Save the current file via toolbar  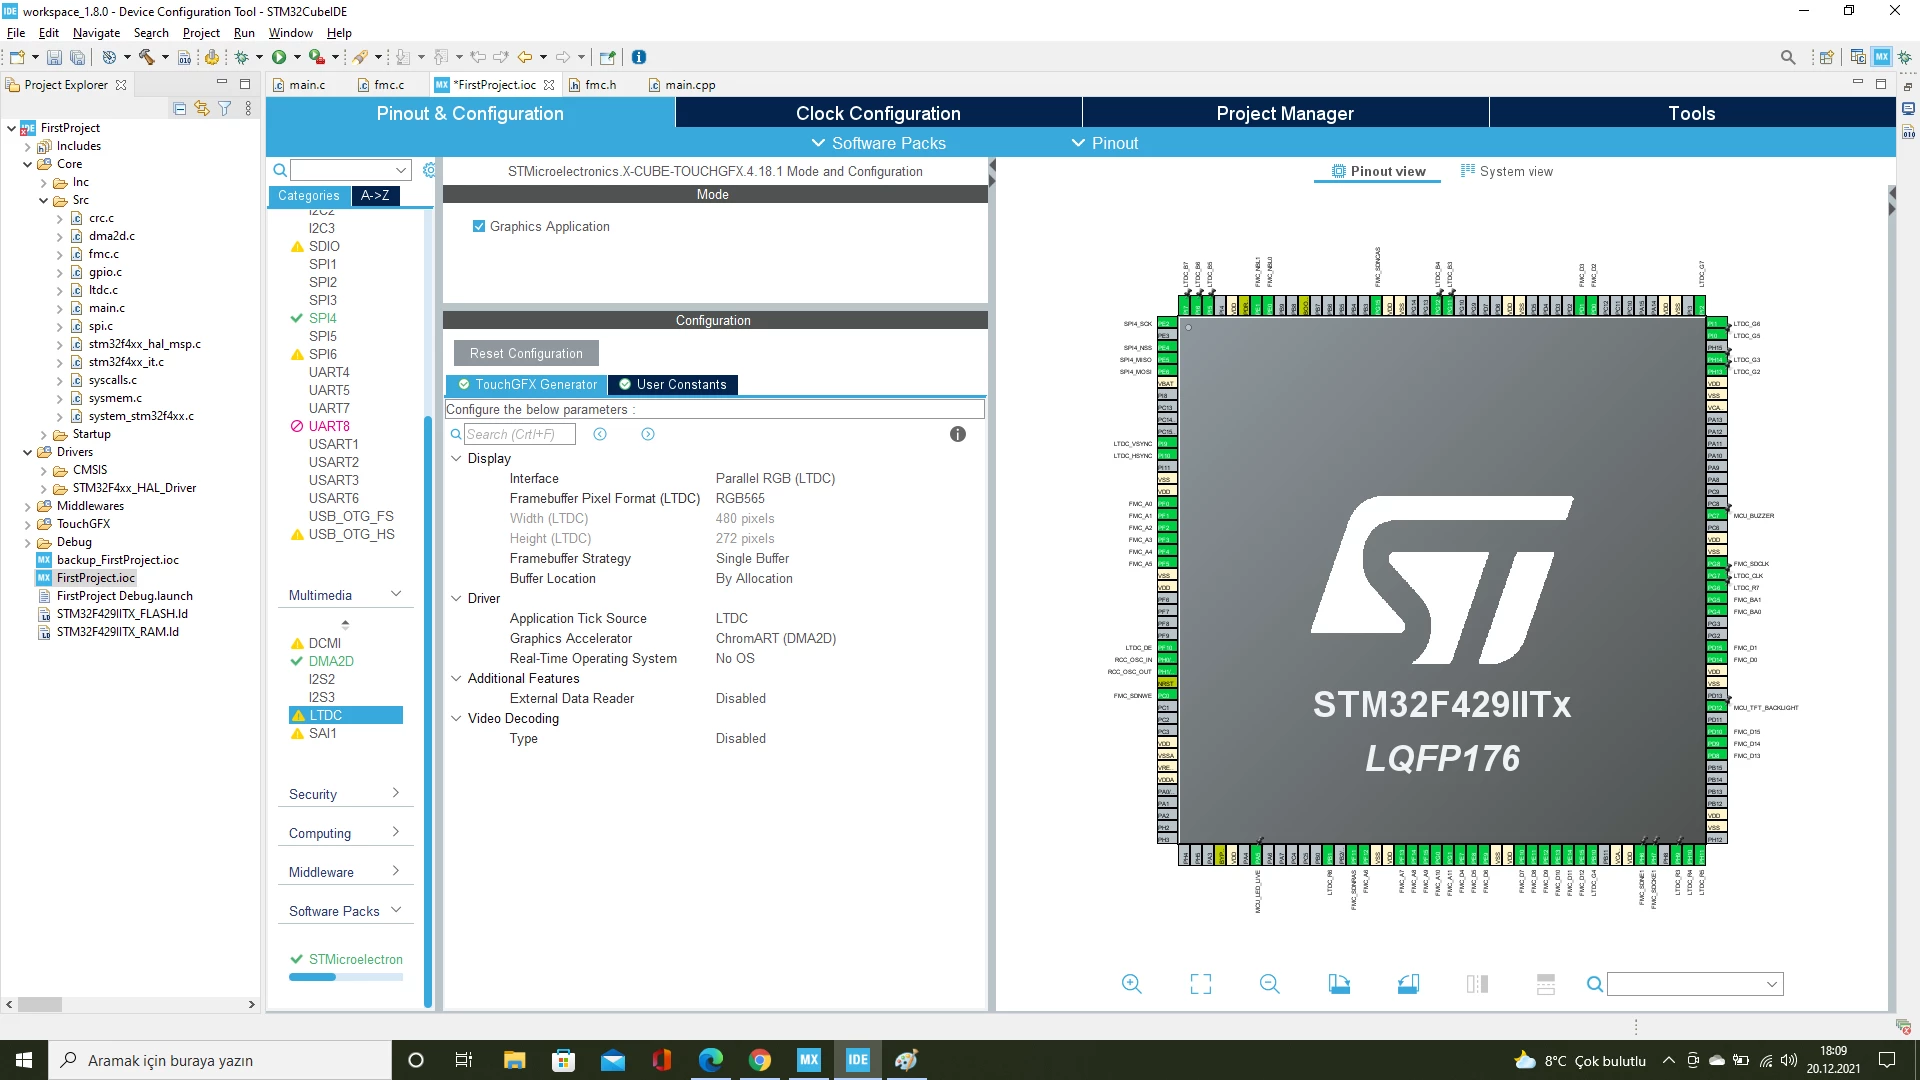pyautogui.click(x=54, y=57)
